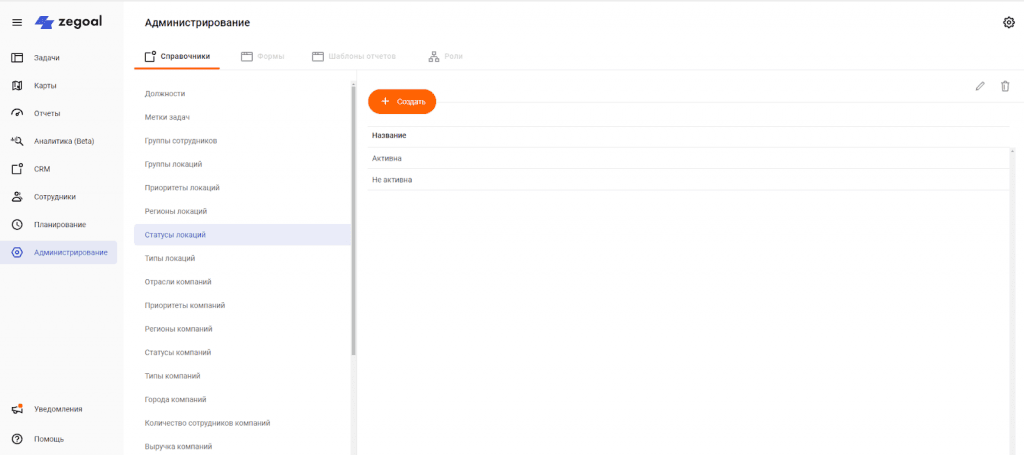Open Задачи from the sidebar
The image size is (1024, 455).
pos(47,58)
